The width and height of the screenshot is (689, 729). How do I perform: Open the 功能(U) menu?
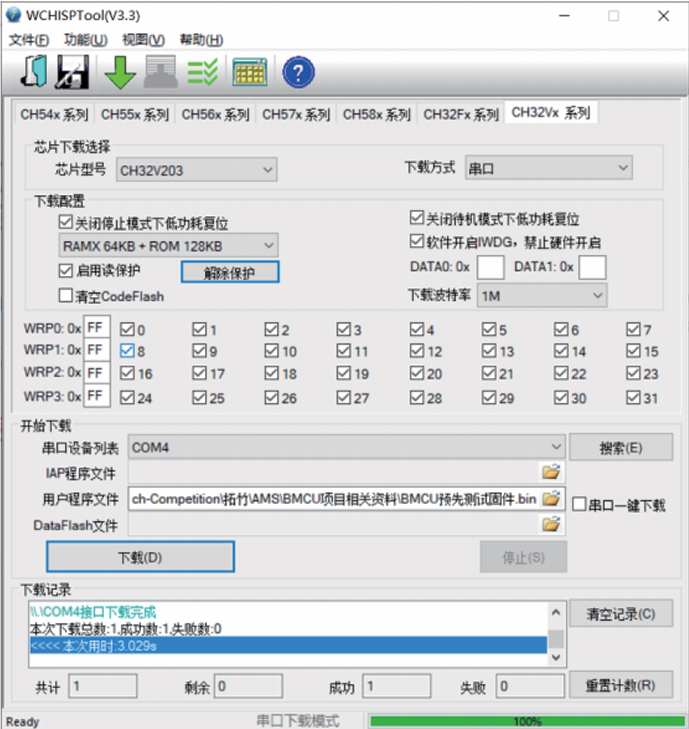86,40
